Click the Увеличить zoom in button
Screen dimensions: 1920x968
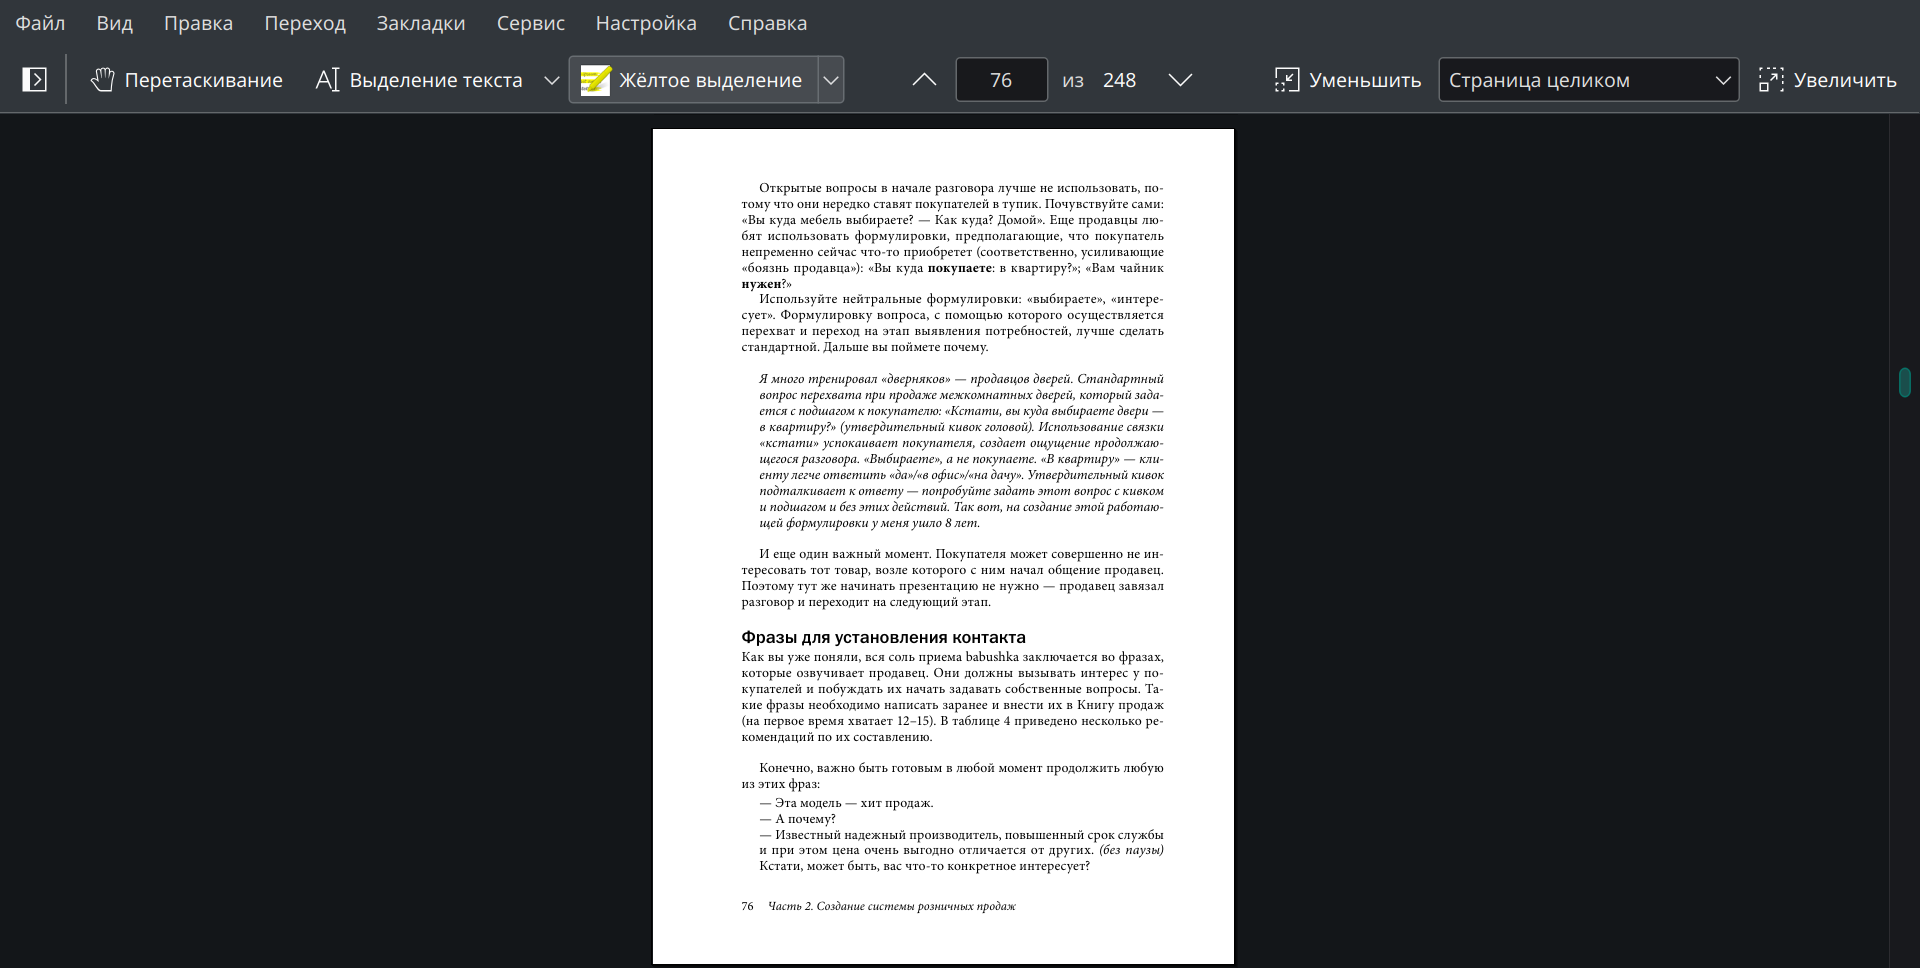(x=1827, y=80)
